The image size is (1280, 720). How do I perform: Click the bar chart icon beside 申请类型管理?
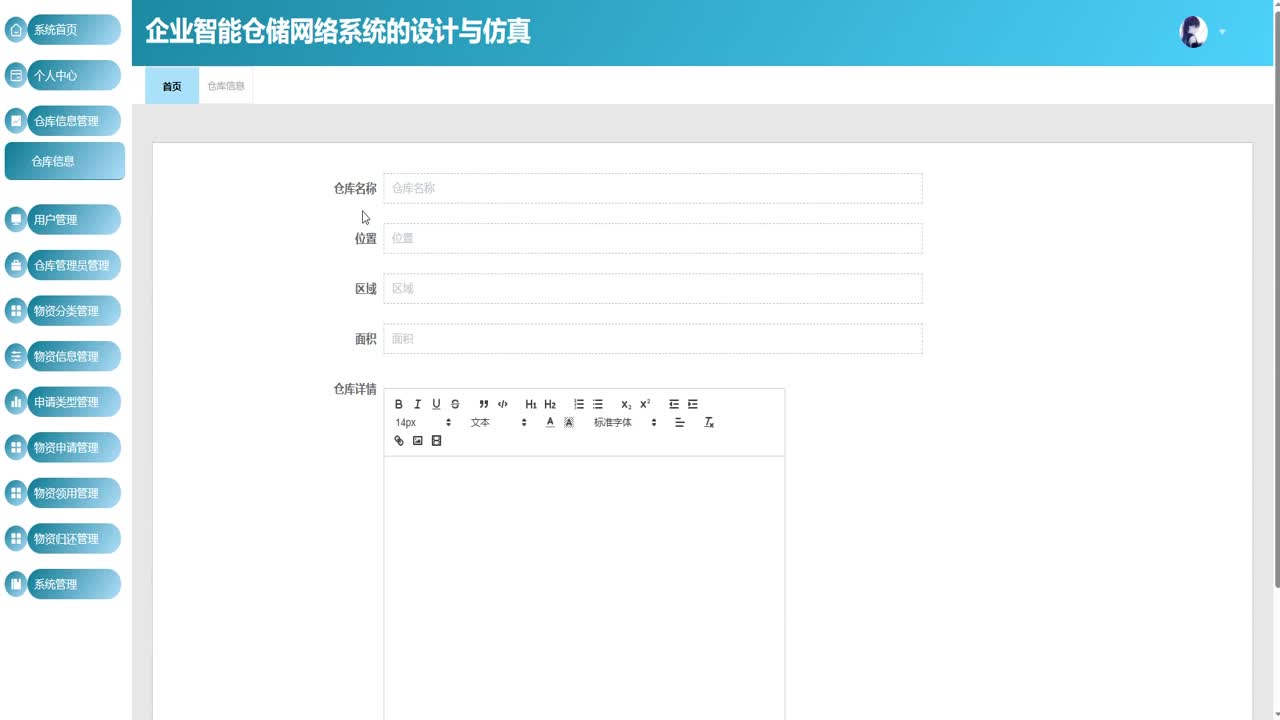[x=16, y=402]
